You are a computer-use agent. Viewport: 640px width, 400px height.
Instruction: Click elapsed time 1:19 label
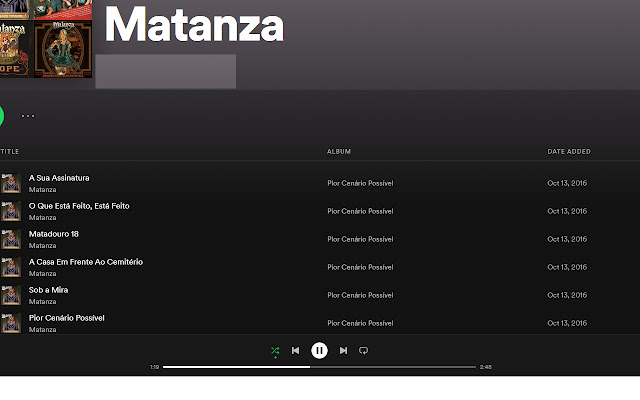click(x=154, y=367)
